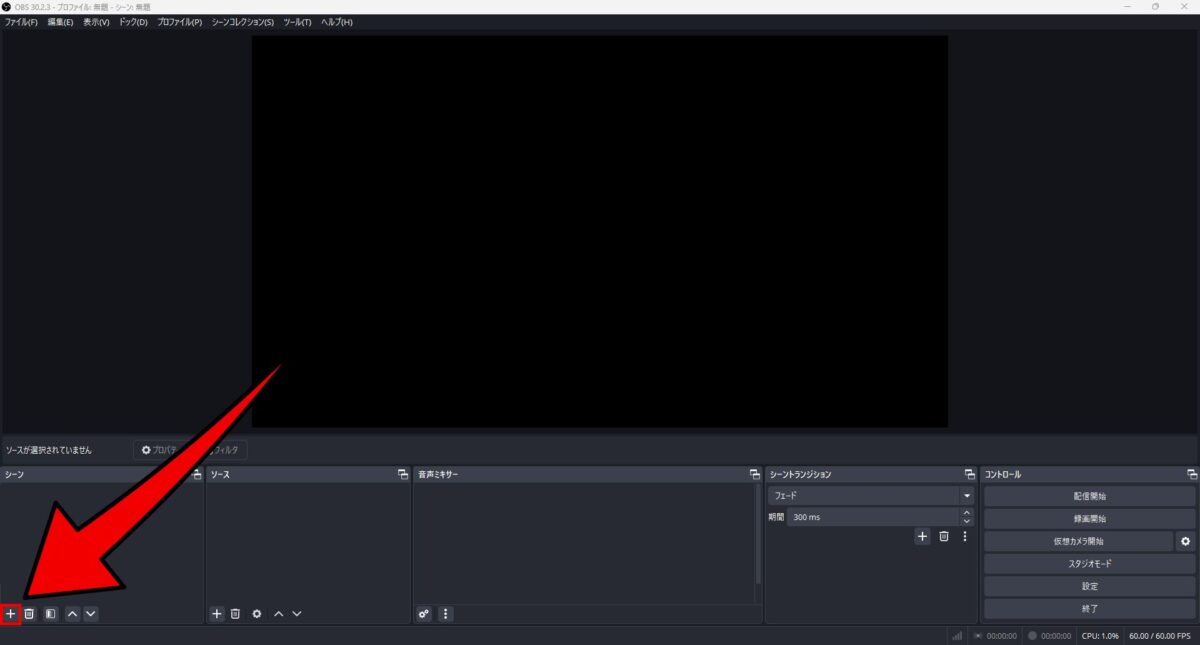Edit the 300 ms transition duration field
The height and width of the screenshot is (645, 1200).
point(870,516)
